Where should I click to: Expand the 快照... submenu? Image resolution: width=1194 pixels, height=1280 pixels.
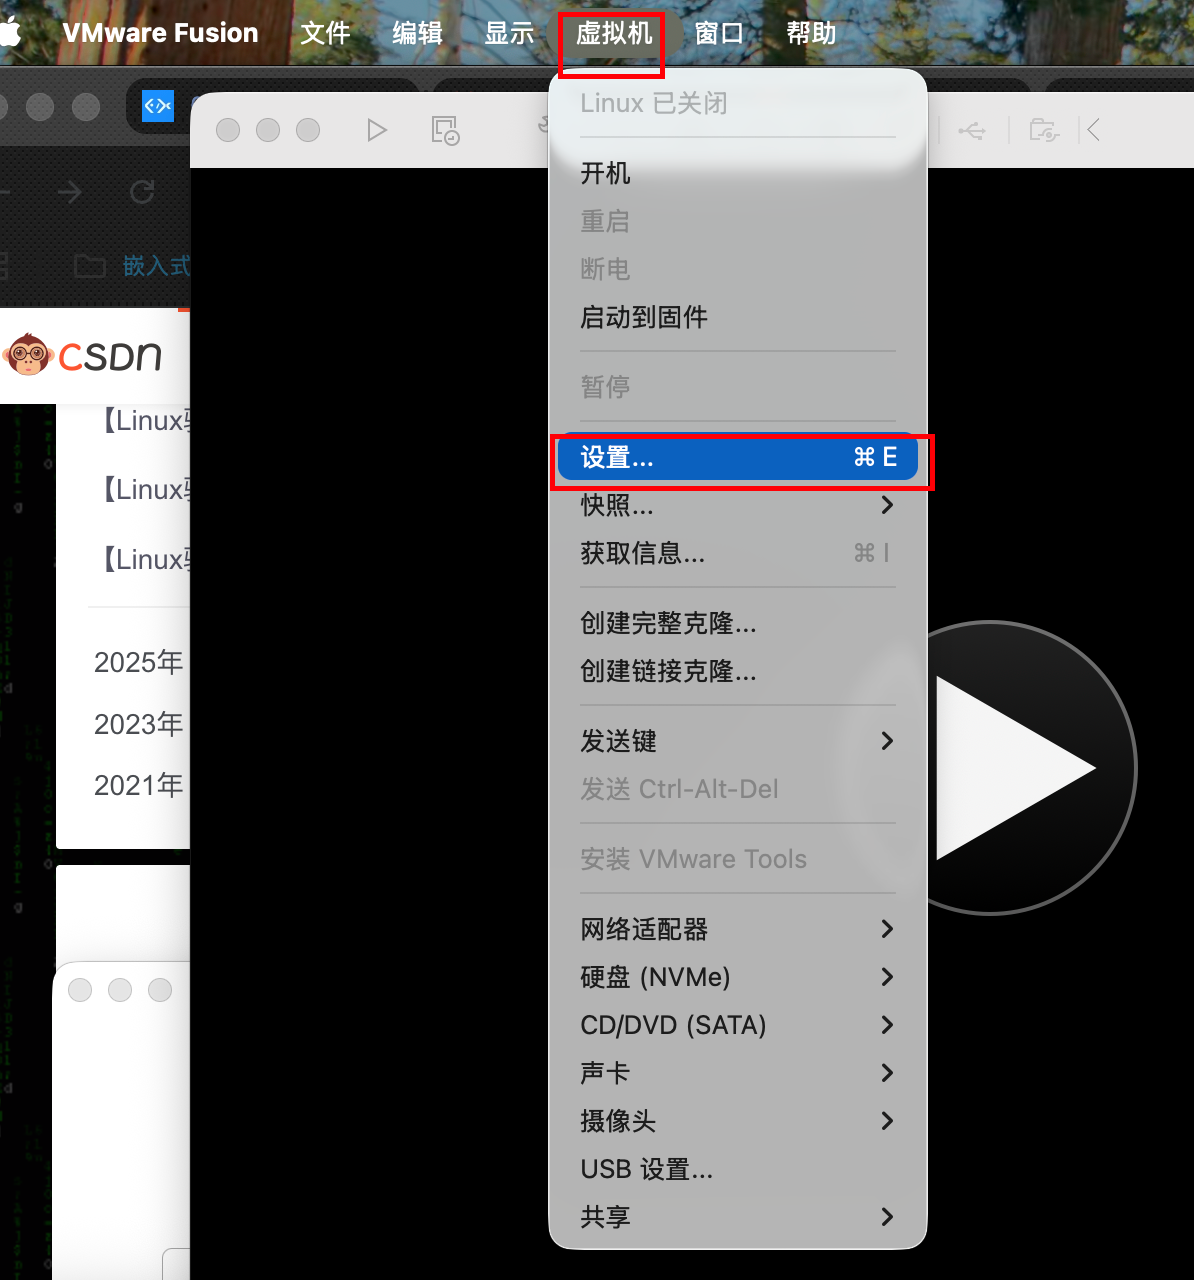738,505
